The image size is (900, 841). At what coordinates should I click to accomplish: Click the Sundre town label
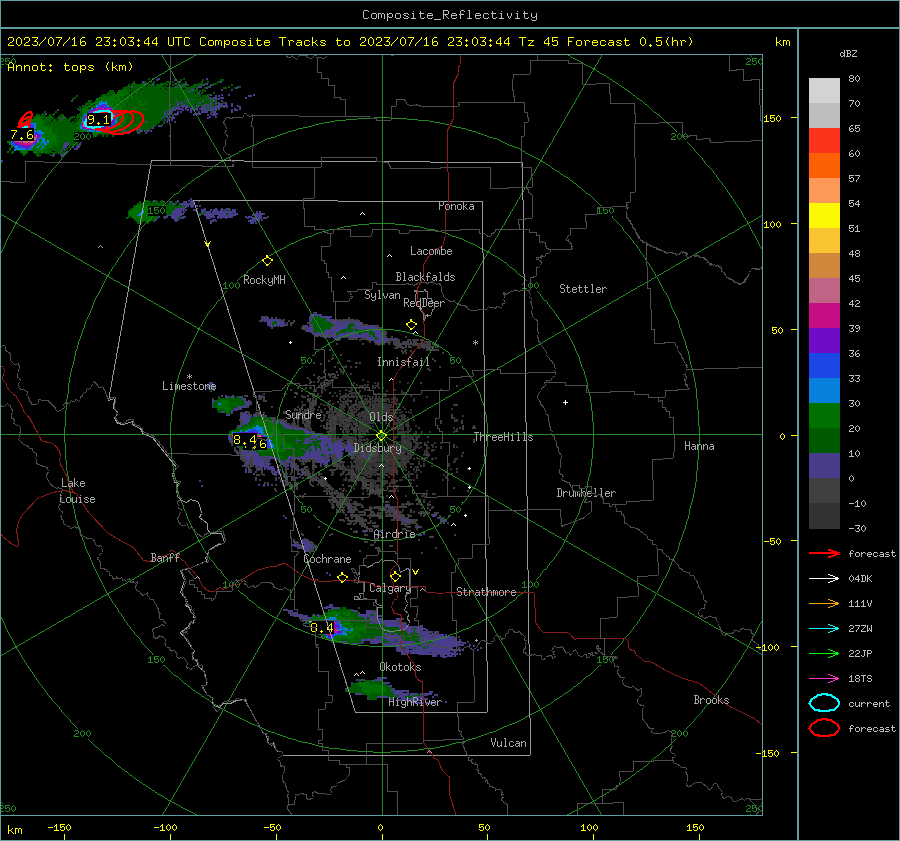(x=303, y=415)
